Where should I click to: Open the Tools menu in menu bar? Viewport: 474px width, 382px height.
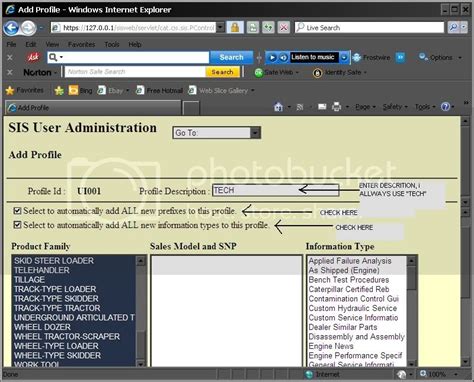pos(112,44)
